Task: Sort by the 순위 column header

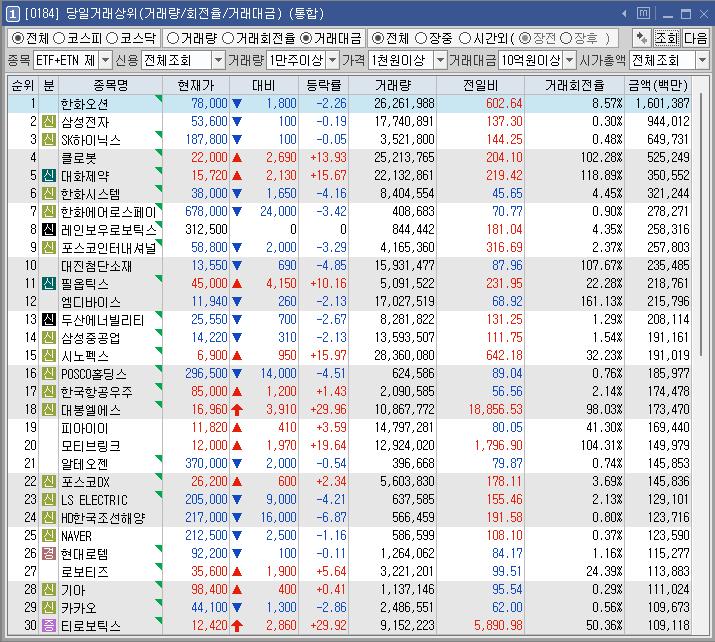Action: click(23, 85)
